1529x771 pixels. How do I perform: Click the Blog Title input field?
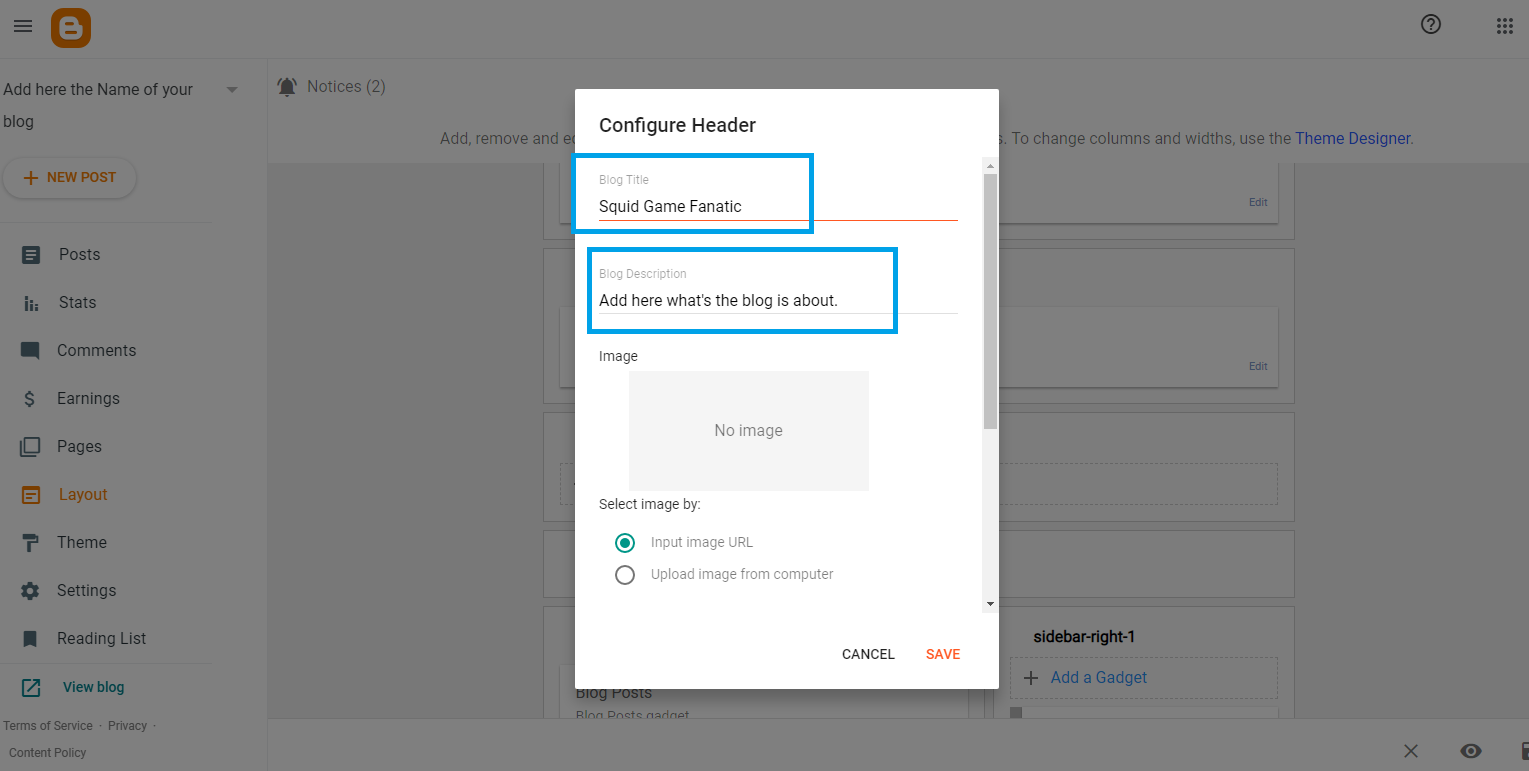pyautogui.click(x=778, y=207)
